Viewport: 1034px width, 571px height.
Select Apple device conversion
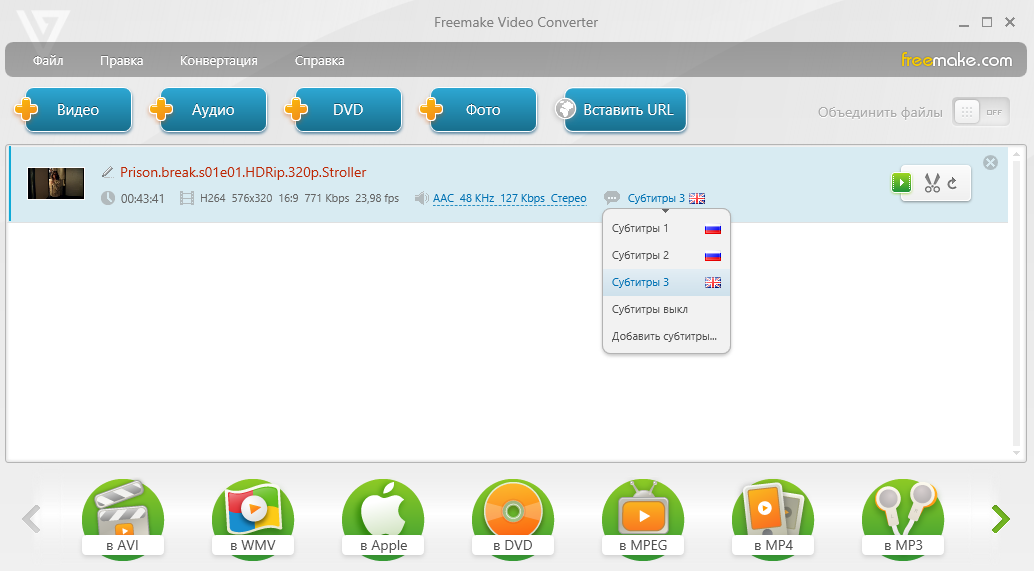[x=382, y=518]
